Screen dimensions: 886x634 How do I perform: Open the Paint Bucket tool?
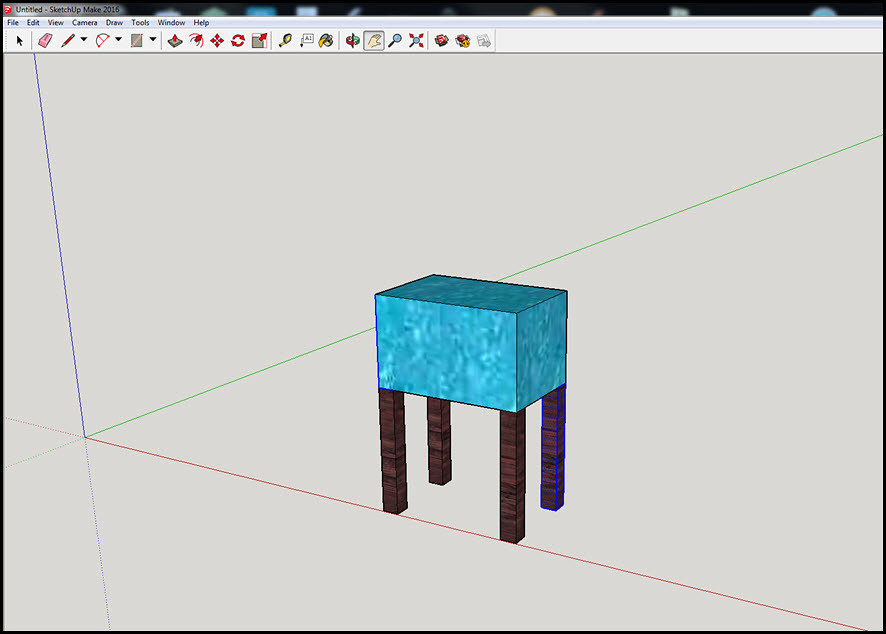point(326,41)
